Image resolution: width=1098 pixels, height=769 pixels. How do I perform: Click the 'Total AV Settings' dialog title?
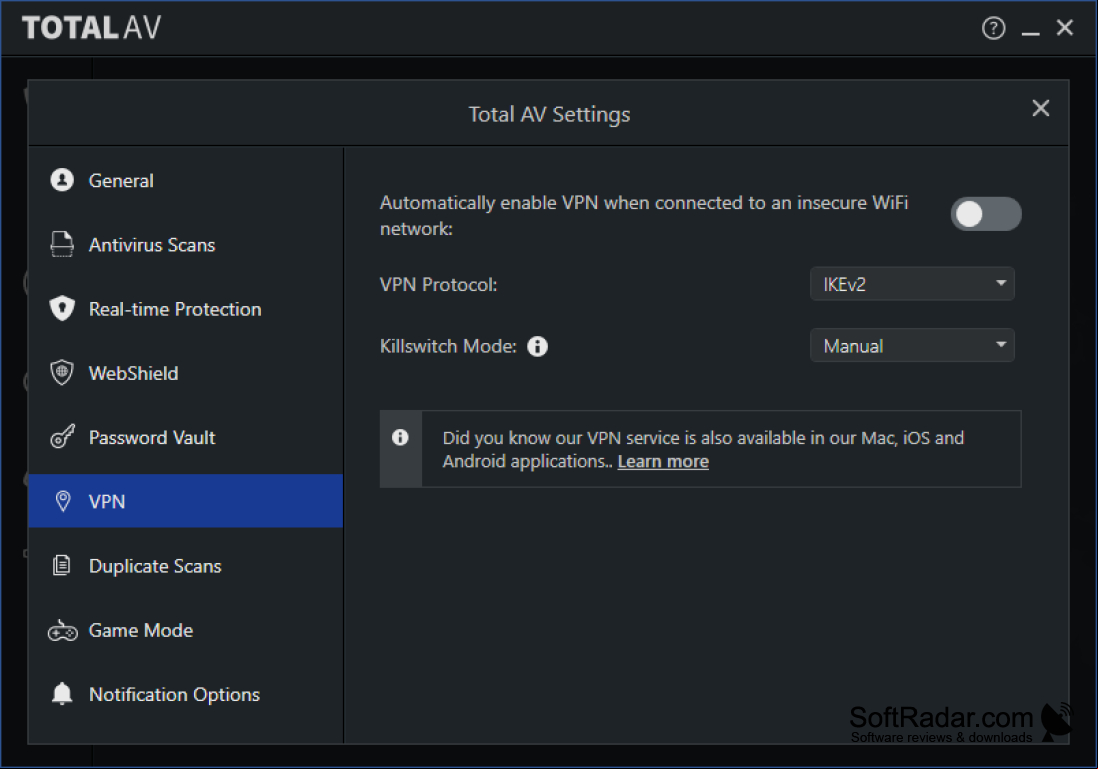pyautogui.click(x=549, y=114)
